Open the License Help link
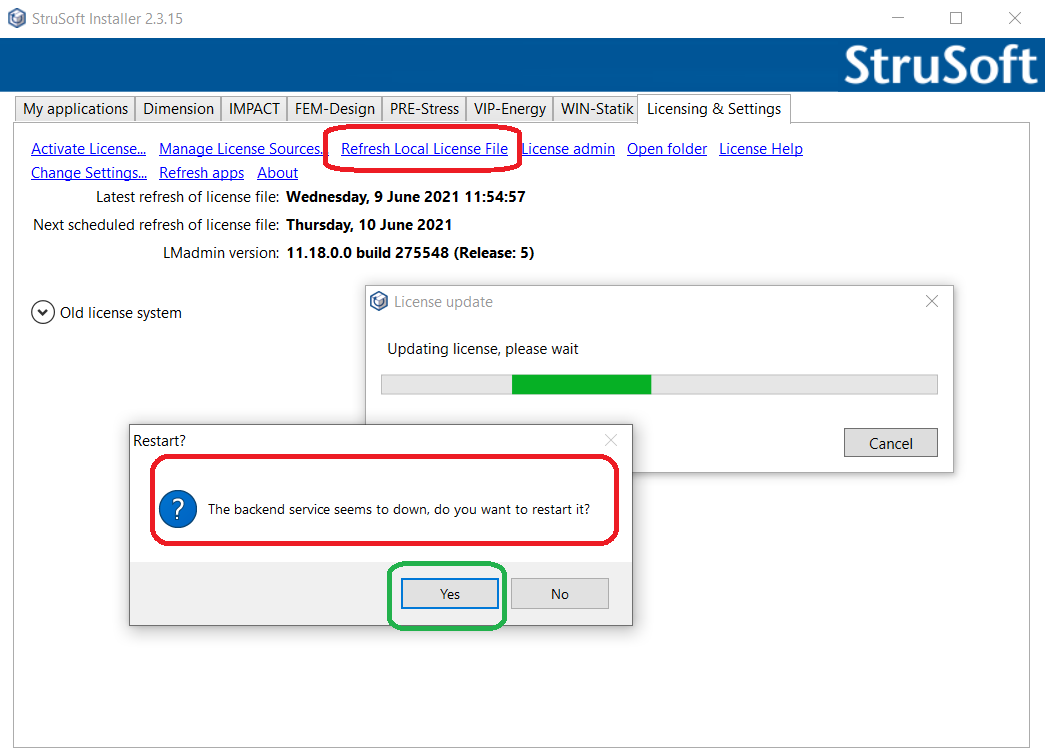This screenshot has width=1048, height=749. click(x=761, y=149)
